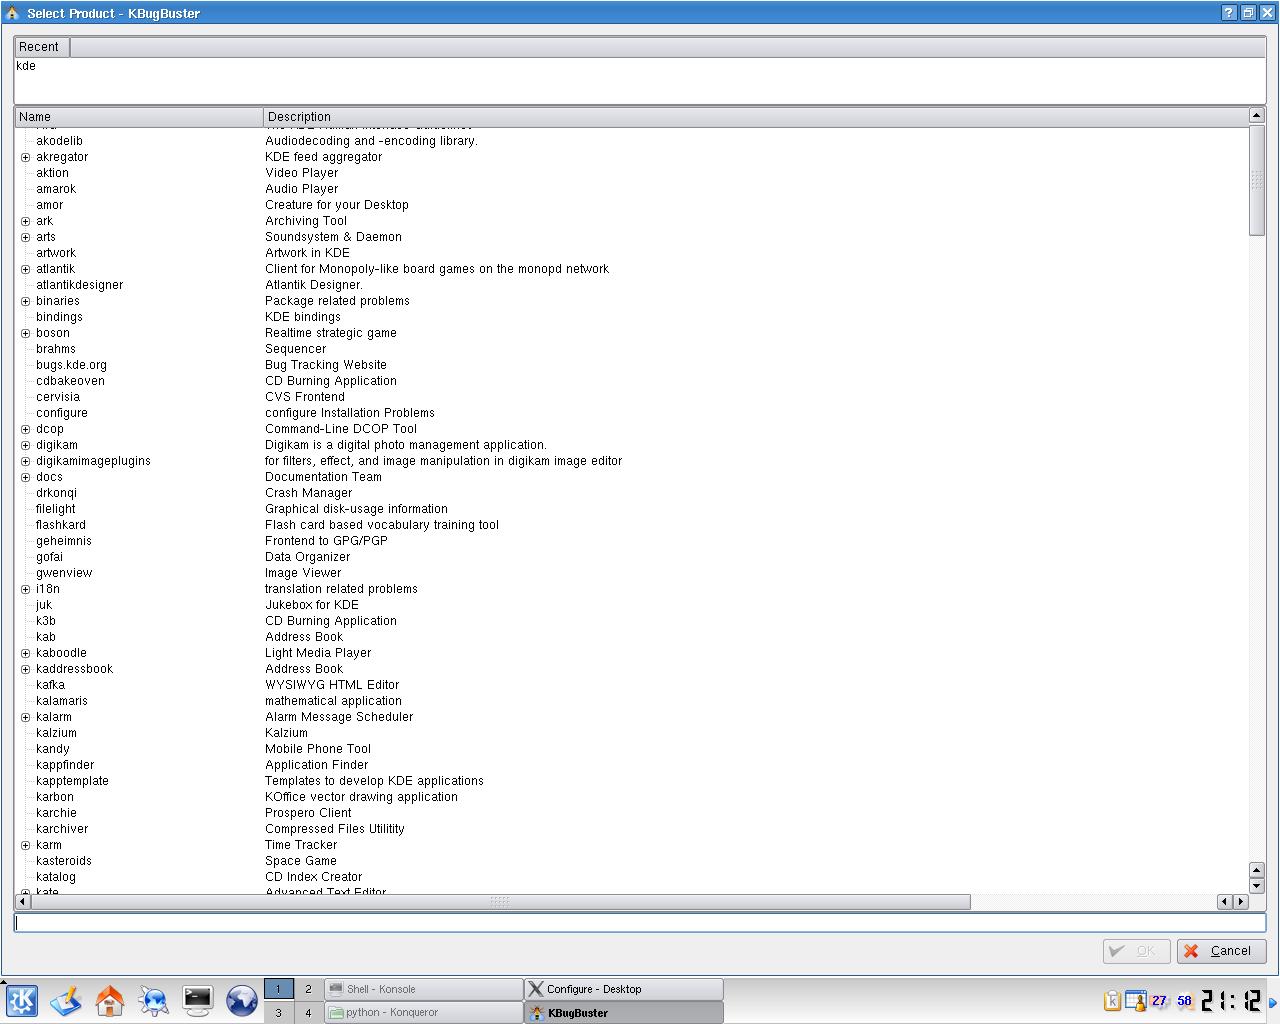The height and width of the screenshot is (1024, 1280).
Task: Hide the panel with the blue arrow
Action: [1273, 1001]
